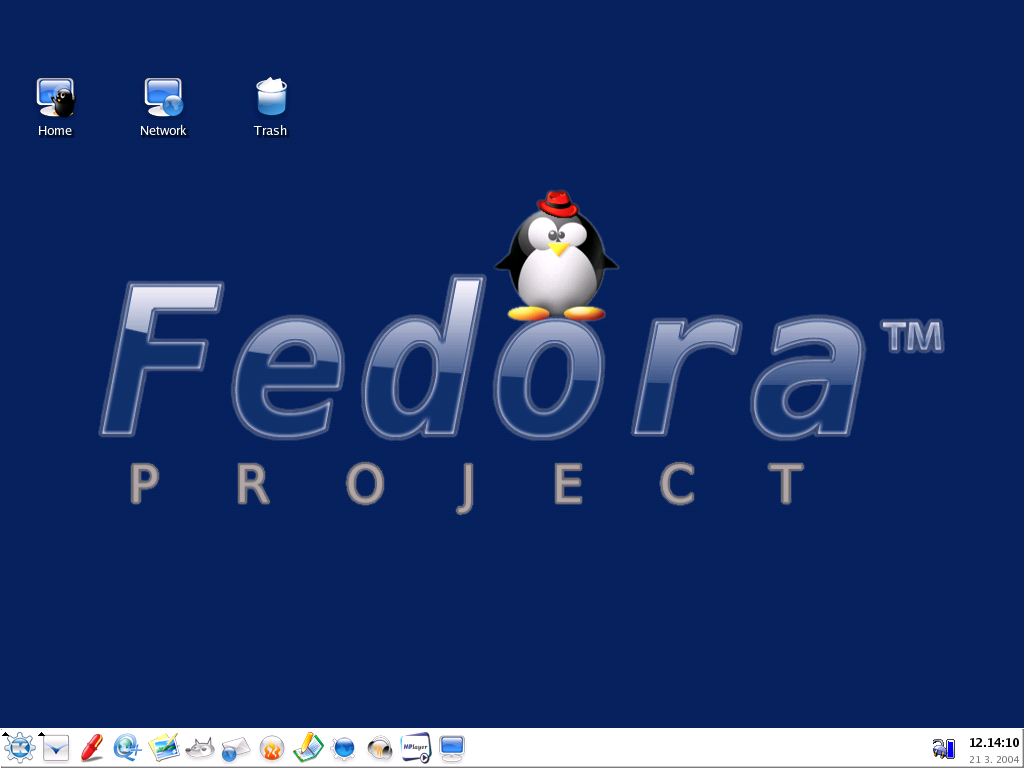This screenshot has width=1024, height=768.
Task: Select the Network icon label text
Action: coord(163,131)
